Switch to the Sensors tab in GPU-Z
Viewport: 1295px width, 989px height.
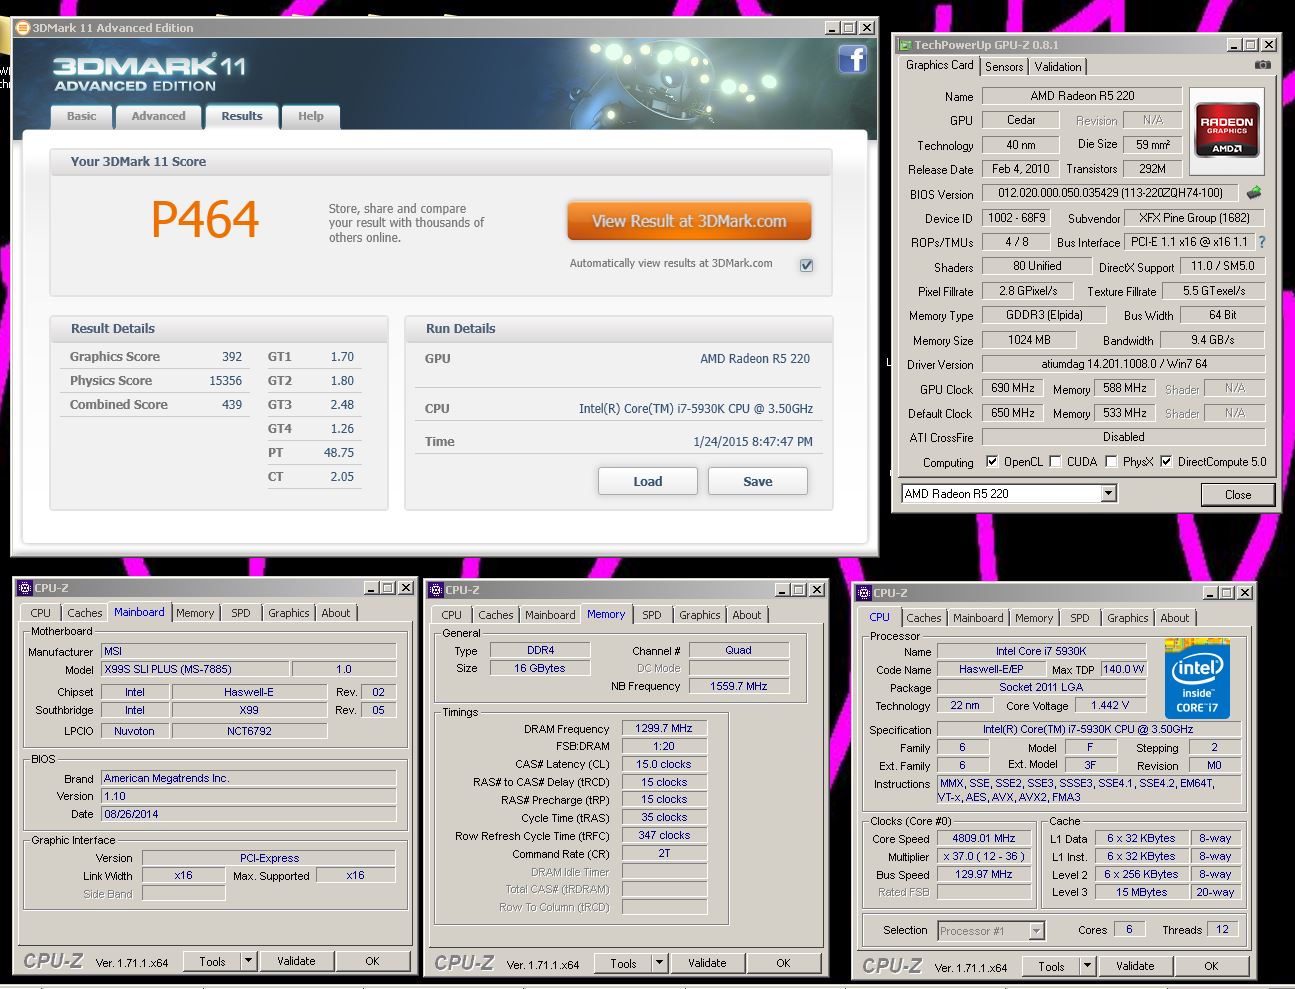[1004, 67]
